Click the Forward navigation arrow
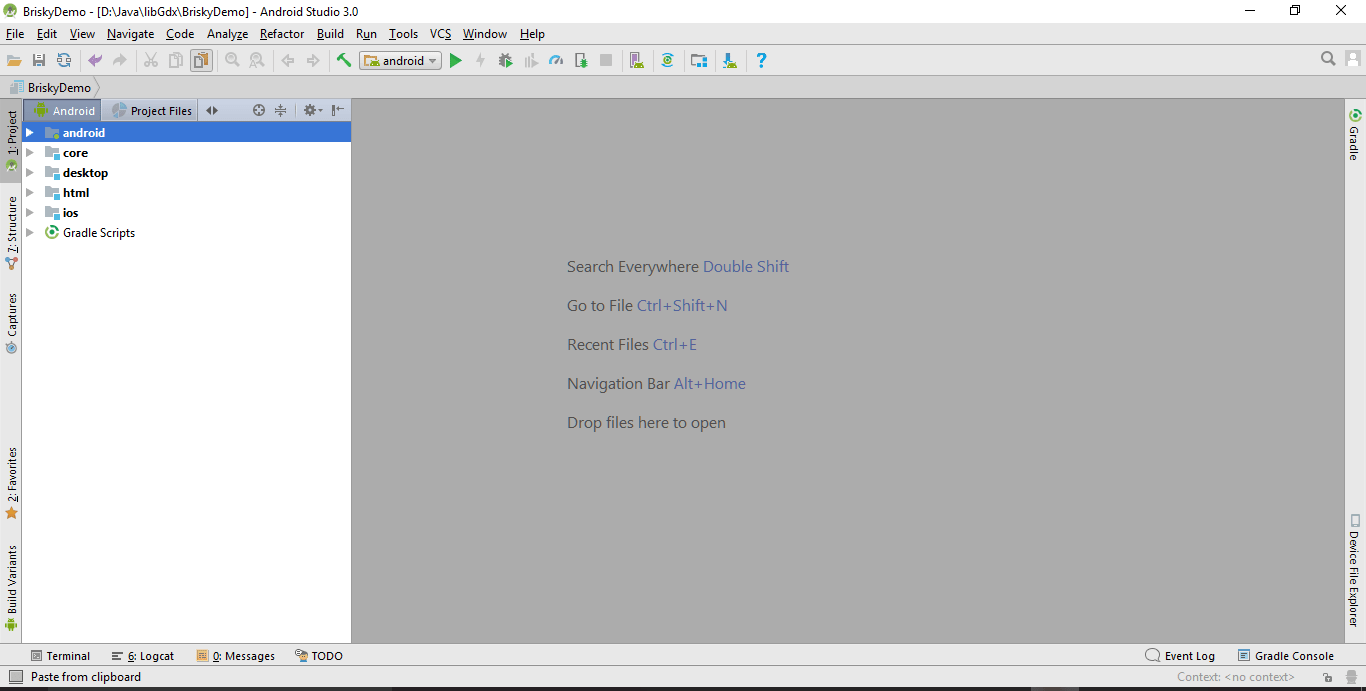Screen dimensions: 1366x691 pos(313,61)
